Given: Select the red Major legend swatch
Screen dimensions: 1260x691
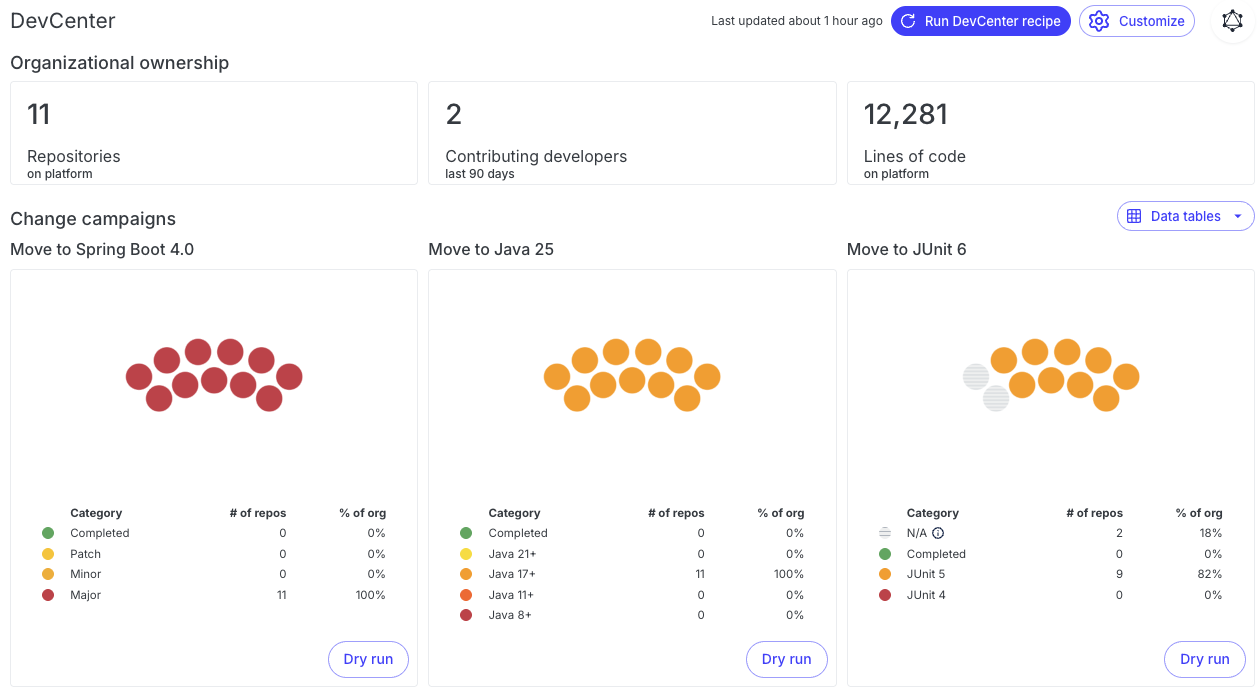Looking at the screenshot, I should [x=48, y=595].
